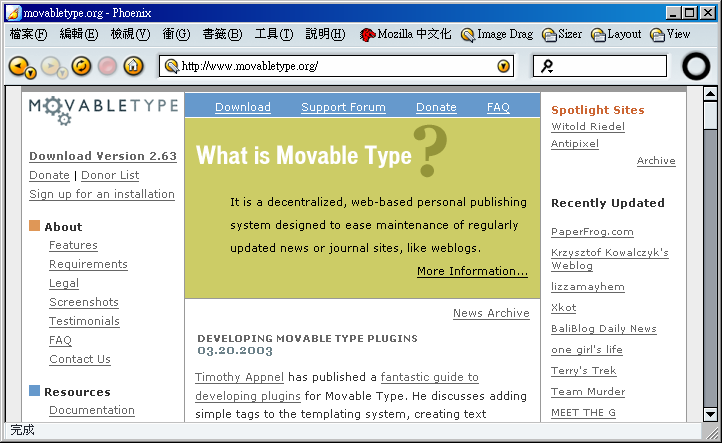Click Donate in the blue nav bar
Viewport: 722px width, 443px height.
pos(436,107)
